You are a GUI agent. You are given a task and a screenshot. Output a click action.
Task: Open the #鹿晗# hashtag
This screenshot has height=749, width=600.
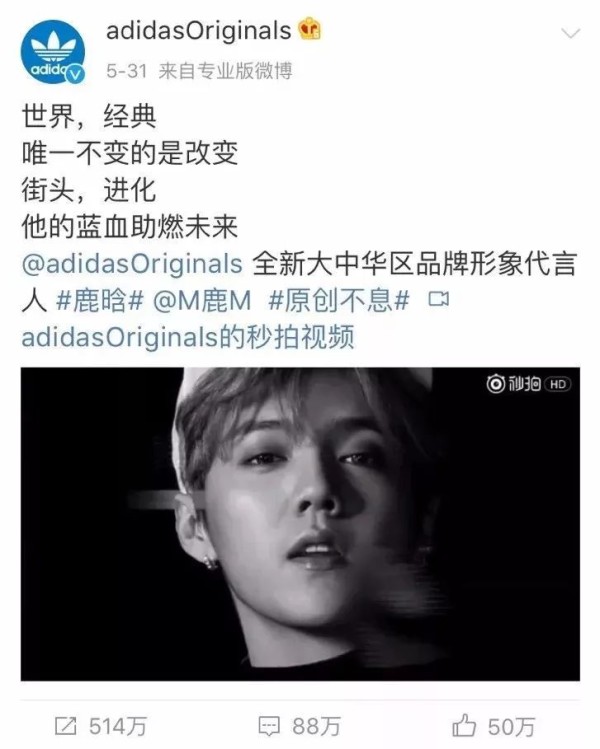[x=99, y=301]
